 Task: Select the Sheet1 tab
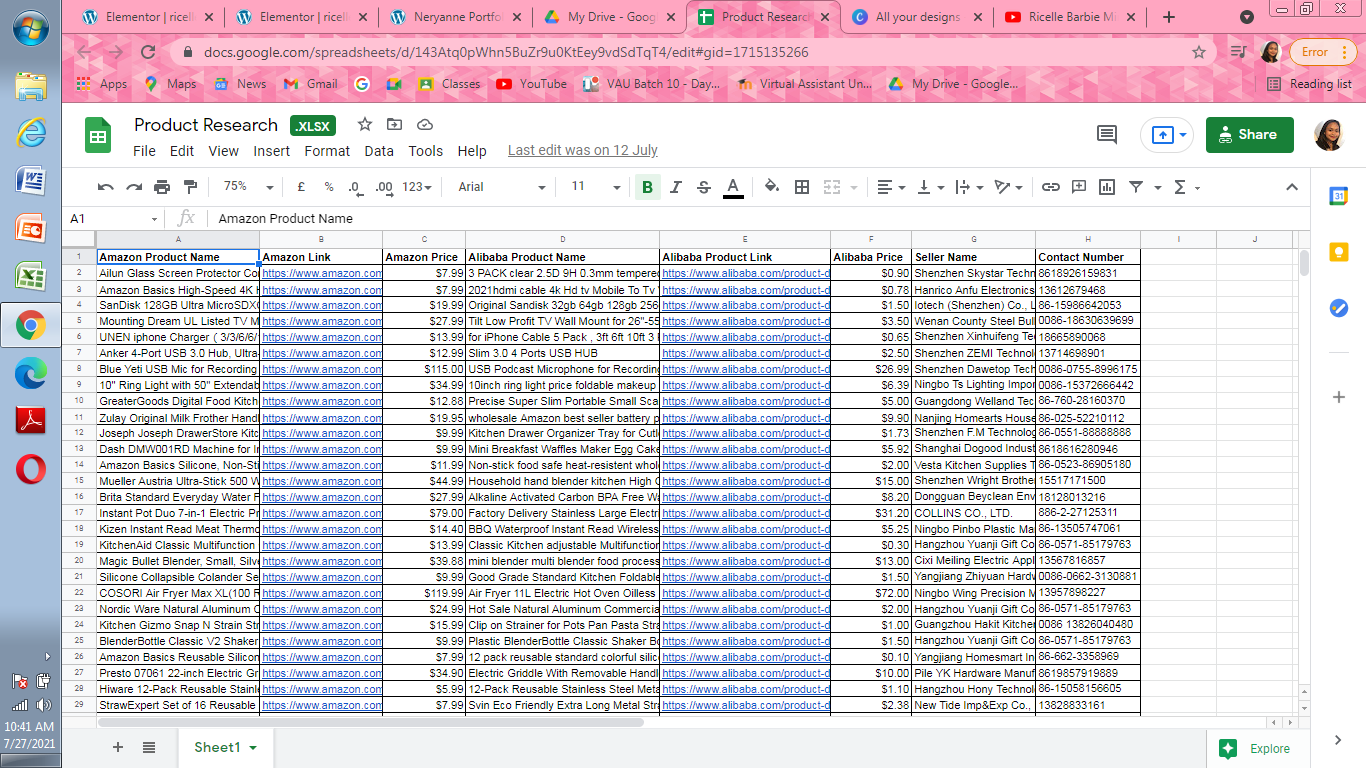[x=225, y=747]
